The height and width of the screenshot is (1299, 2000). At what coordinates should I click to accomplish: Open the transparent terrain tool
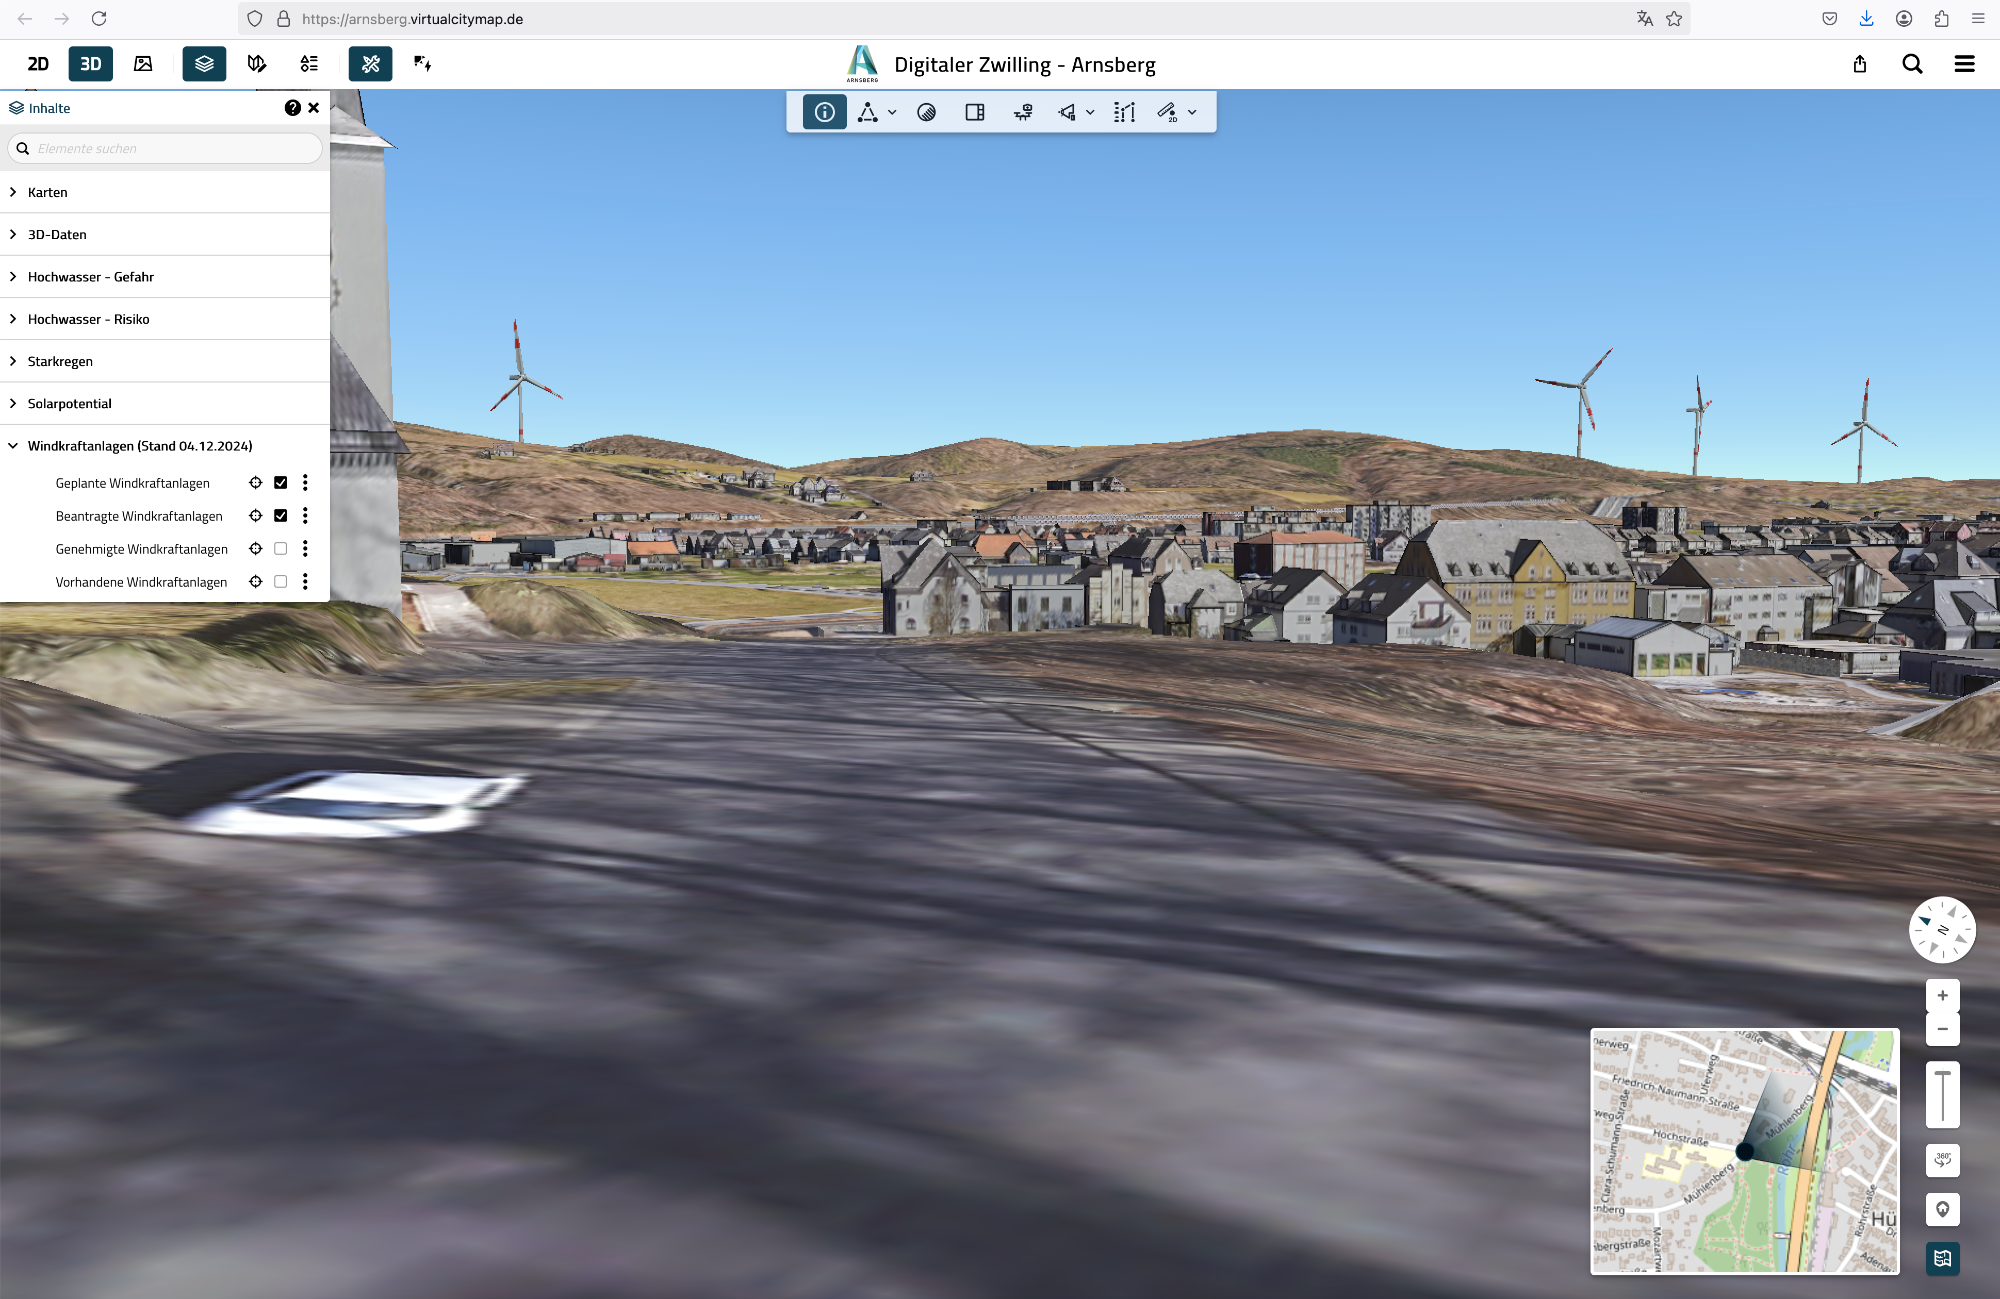[x=927, y=112]
